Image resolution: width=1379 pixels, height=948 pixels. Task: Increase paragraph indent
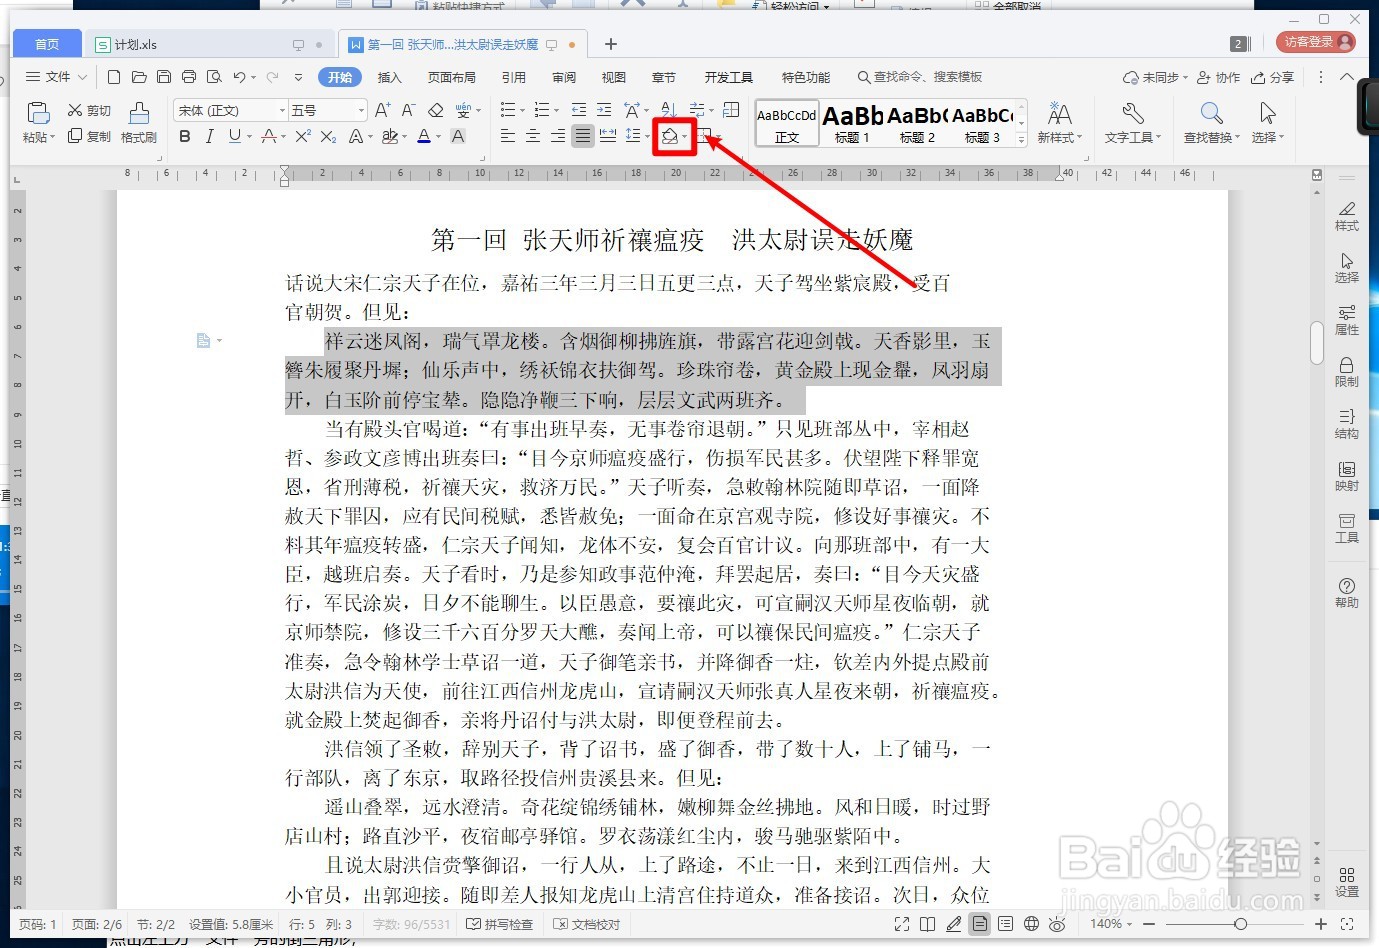pyautogui.click(x=604, y=110)
